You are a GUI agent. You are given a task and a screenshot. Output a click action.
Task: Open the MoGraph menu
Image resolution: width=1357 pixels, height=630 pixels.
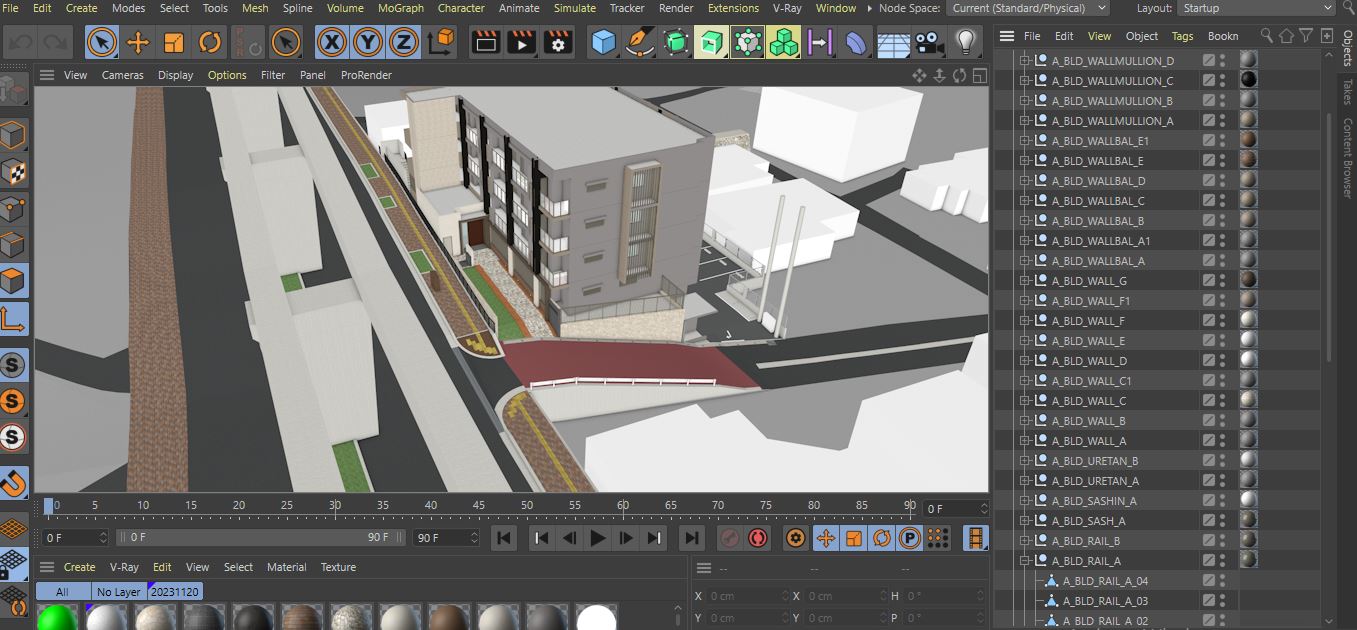click(x=399, y=8)
